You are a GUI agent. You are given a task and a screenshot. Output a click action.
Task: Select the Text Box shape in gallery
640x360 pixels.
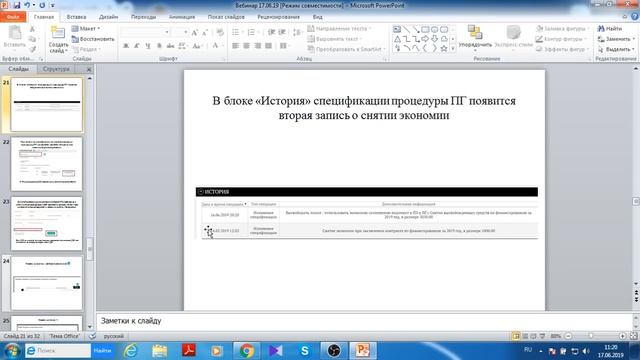point(397,29)
